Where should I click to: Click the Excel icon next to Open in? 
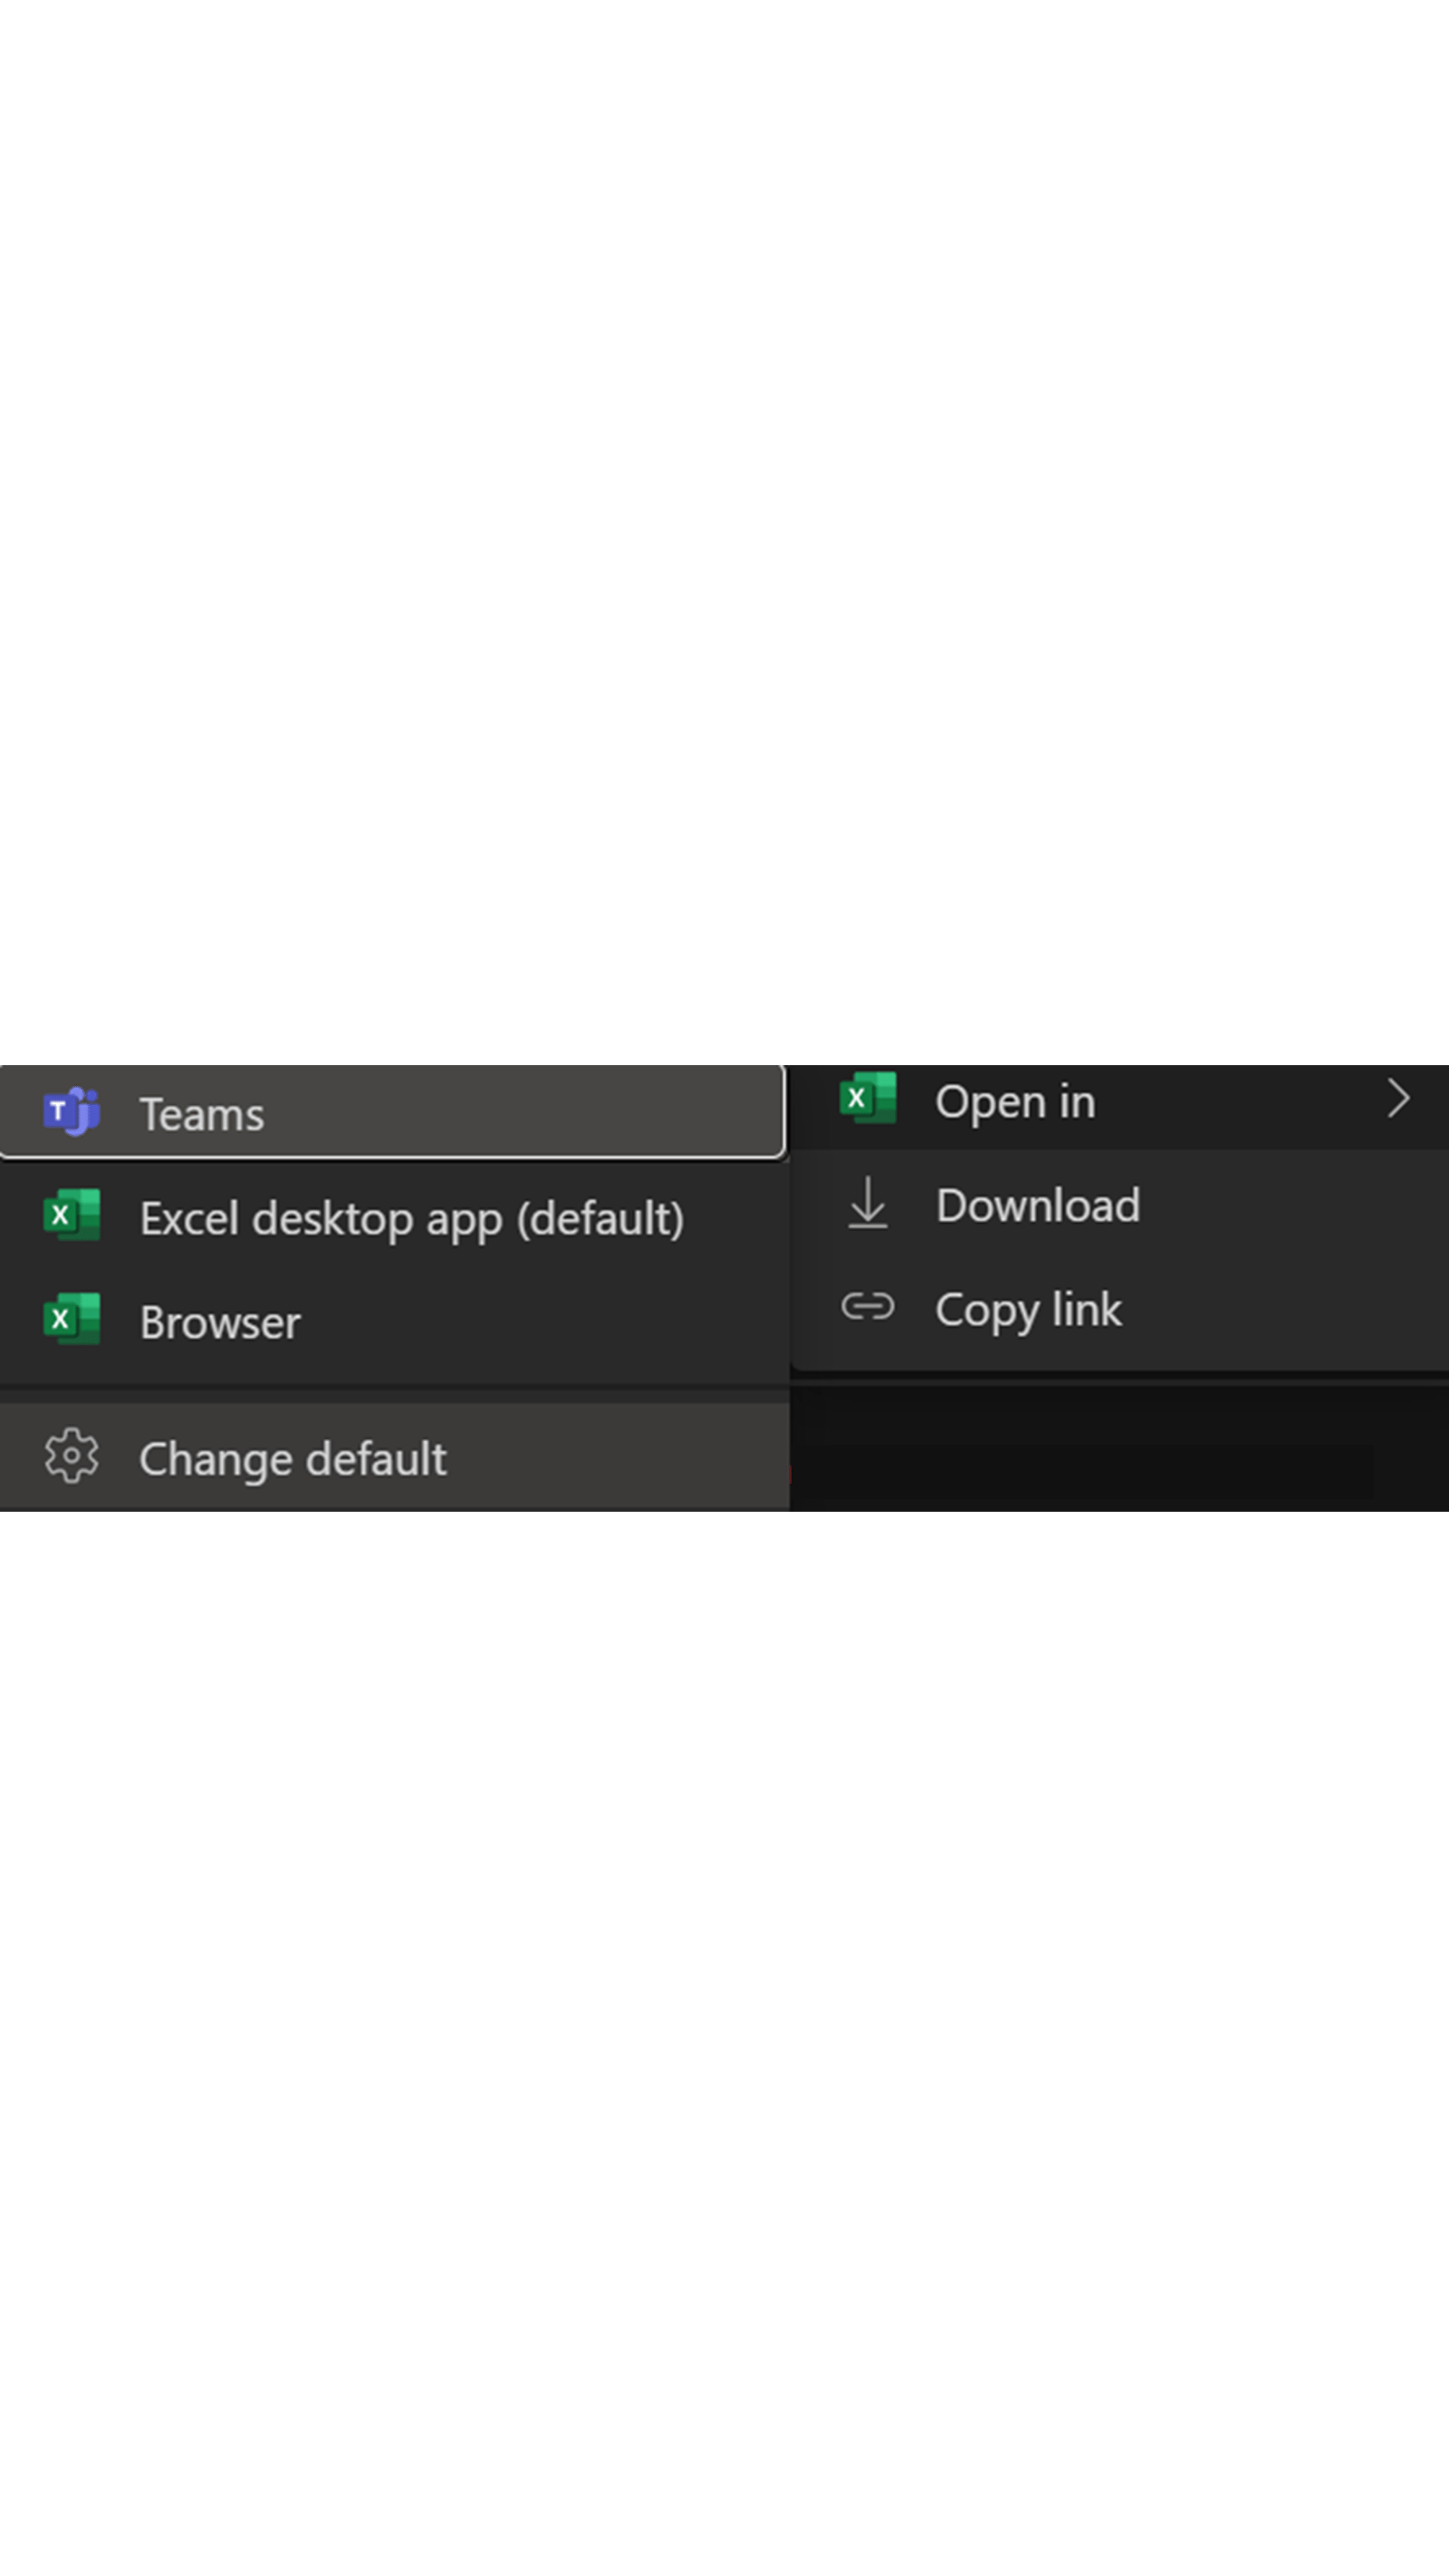(x=869, y=1100)
